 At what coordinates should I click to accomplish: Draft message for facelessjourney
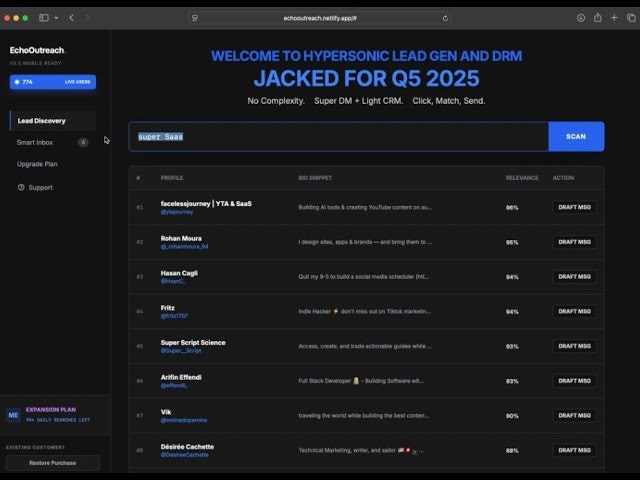574,207
